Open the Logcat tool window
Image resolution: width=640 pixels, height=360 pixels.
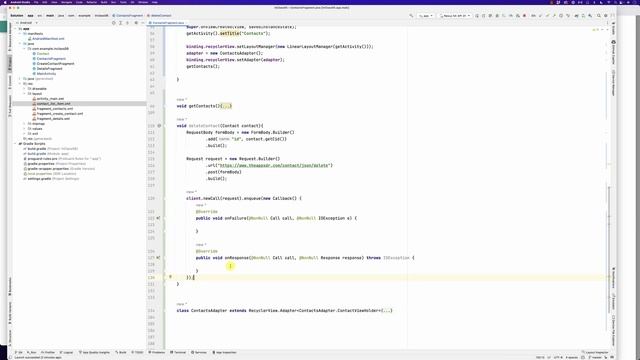coord(67,352)
